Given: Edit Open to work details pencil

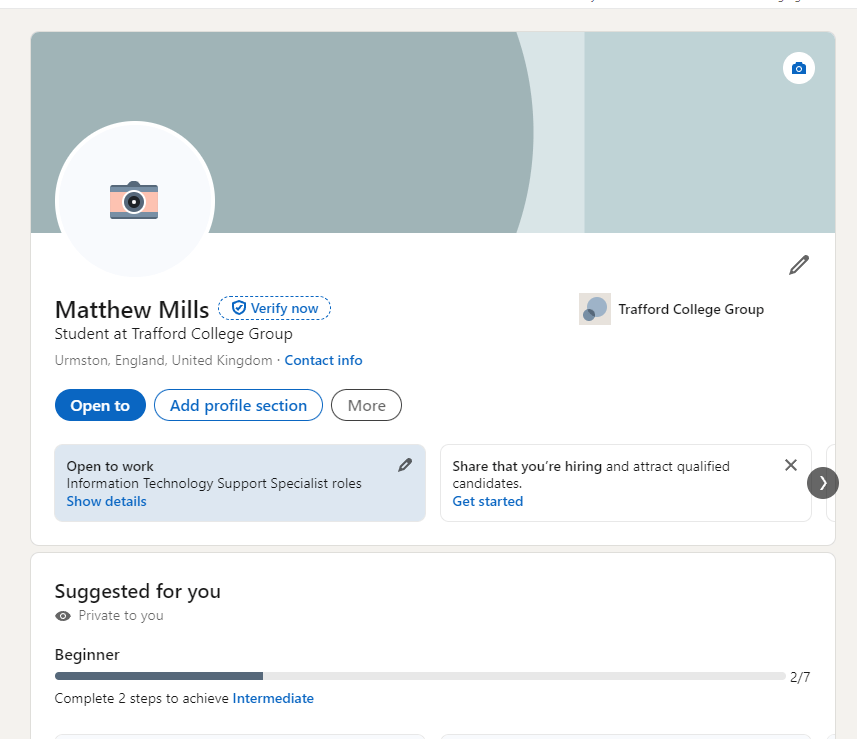Looking at the screenshot, I should (x=405, y=465).
